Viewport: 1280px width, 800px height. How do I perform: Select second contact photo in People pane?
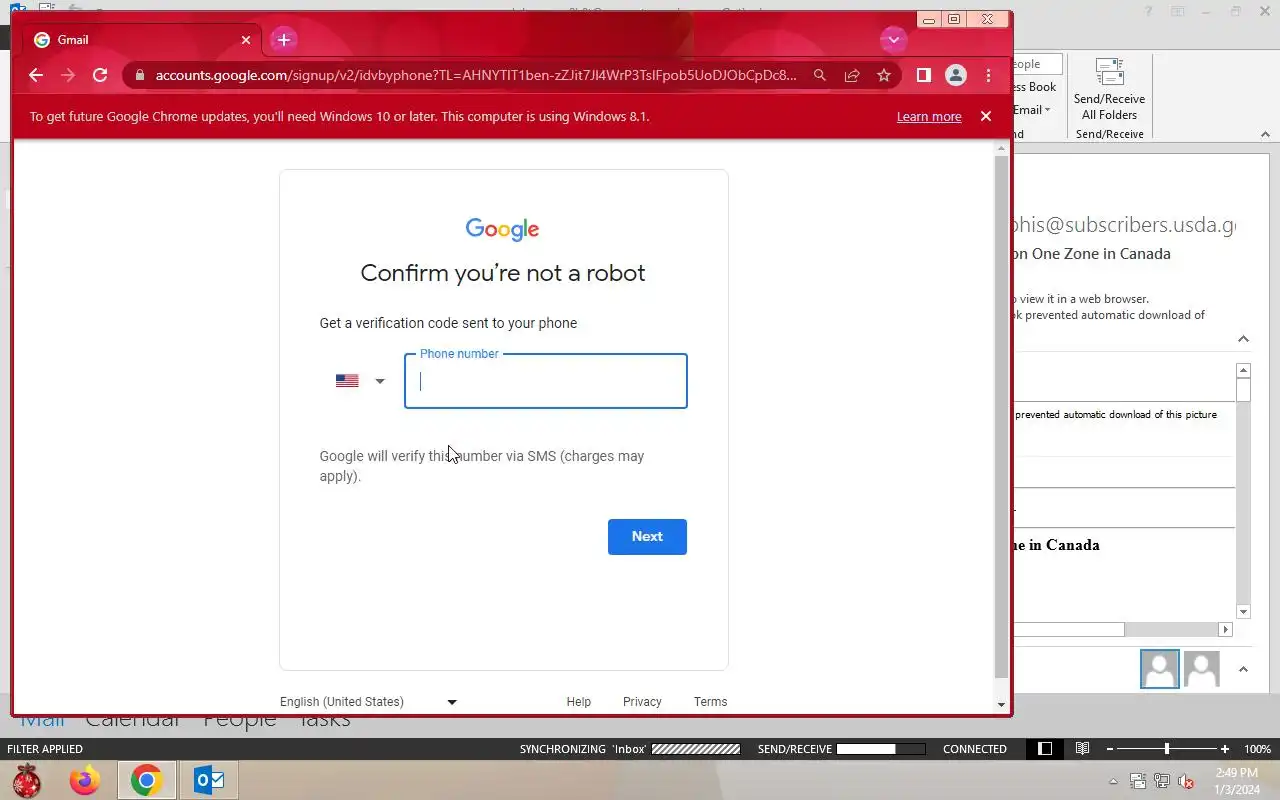(x=1202, y=669)
